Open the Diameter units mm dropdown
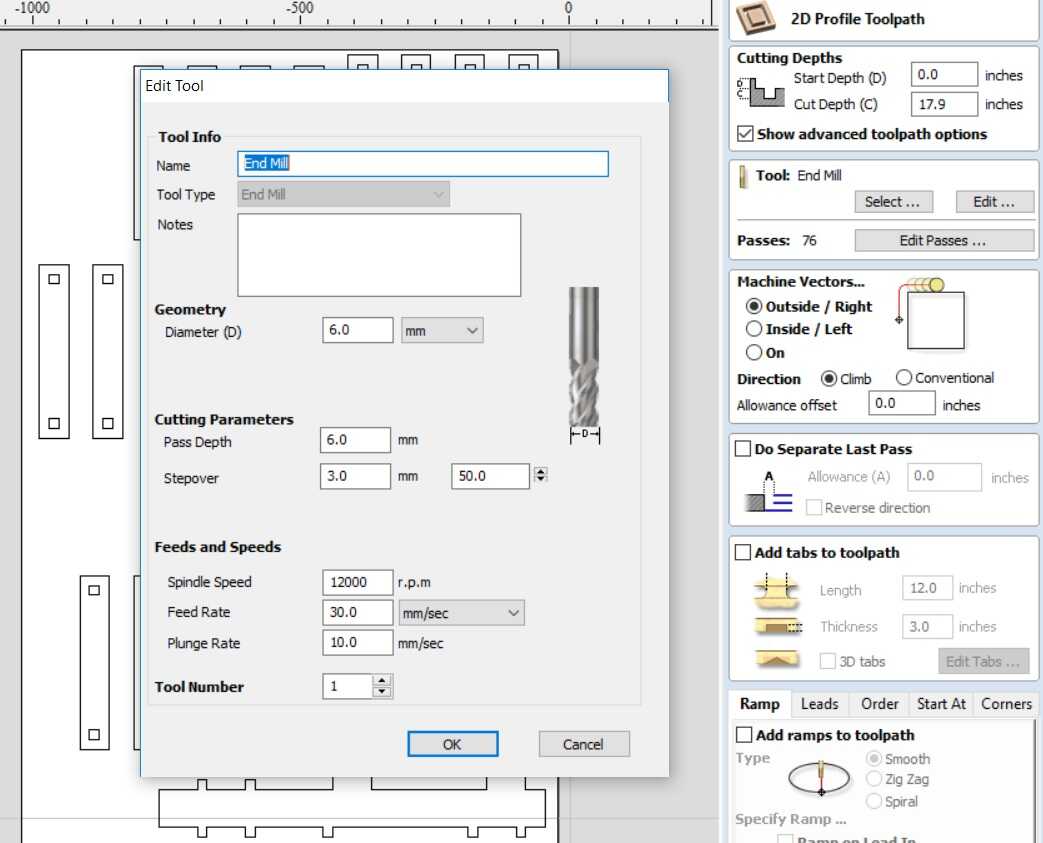Viewport: 1043px width, 843px height. (x=442, y=330)
